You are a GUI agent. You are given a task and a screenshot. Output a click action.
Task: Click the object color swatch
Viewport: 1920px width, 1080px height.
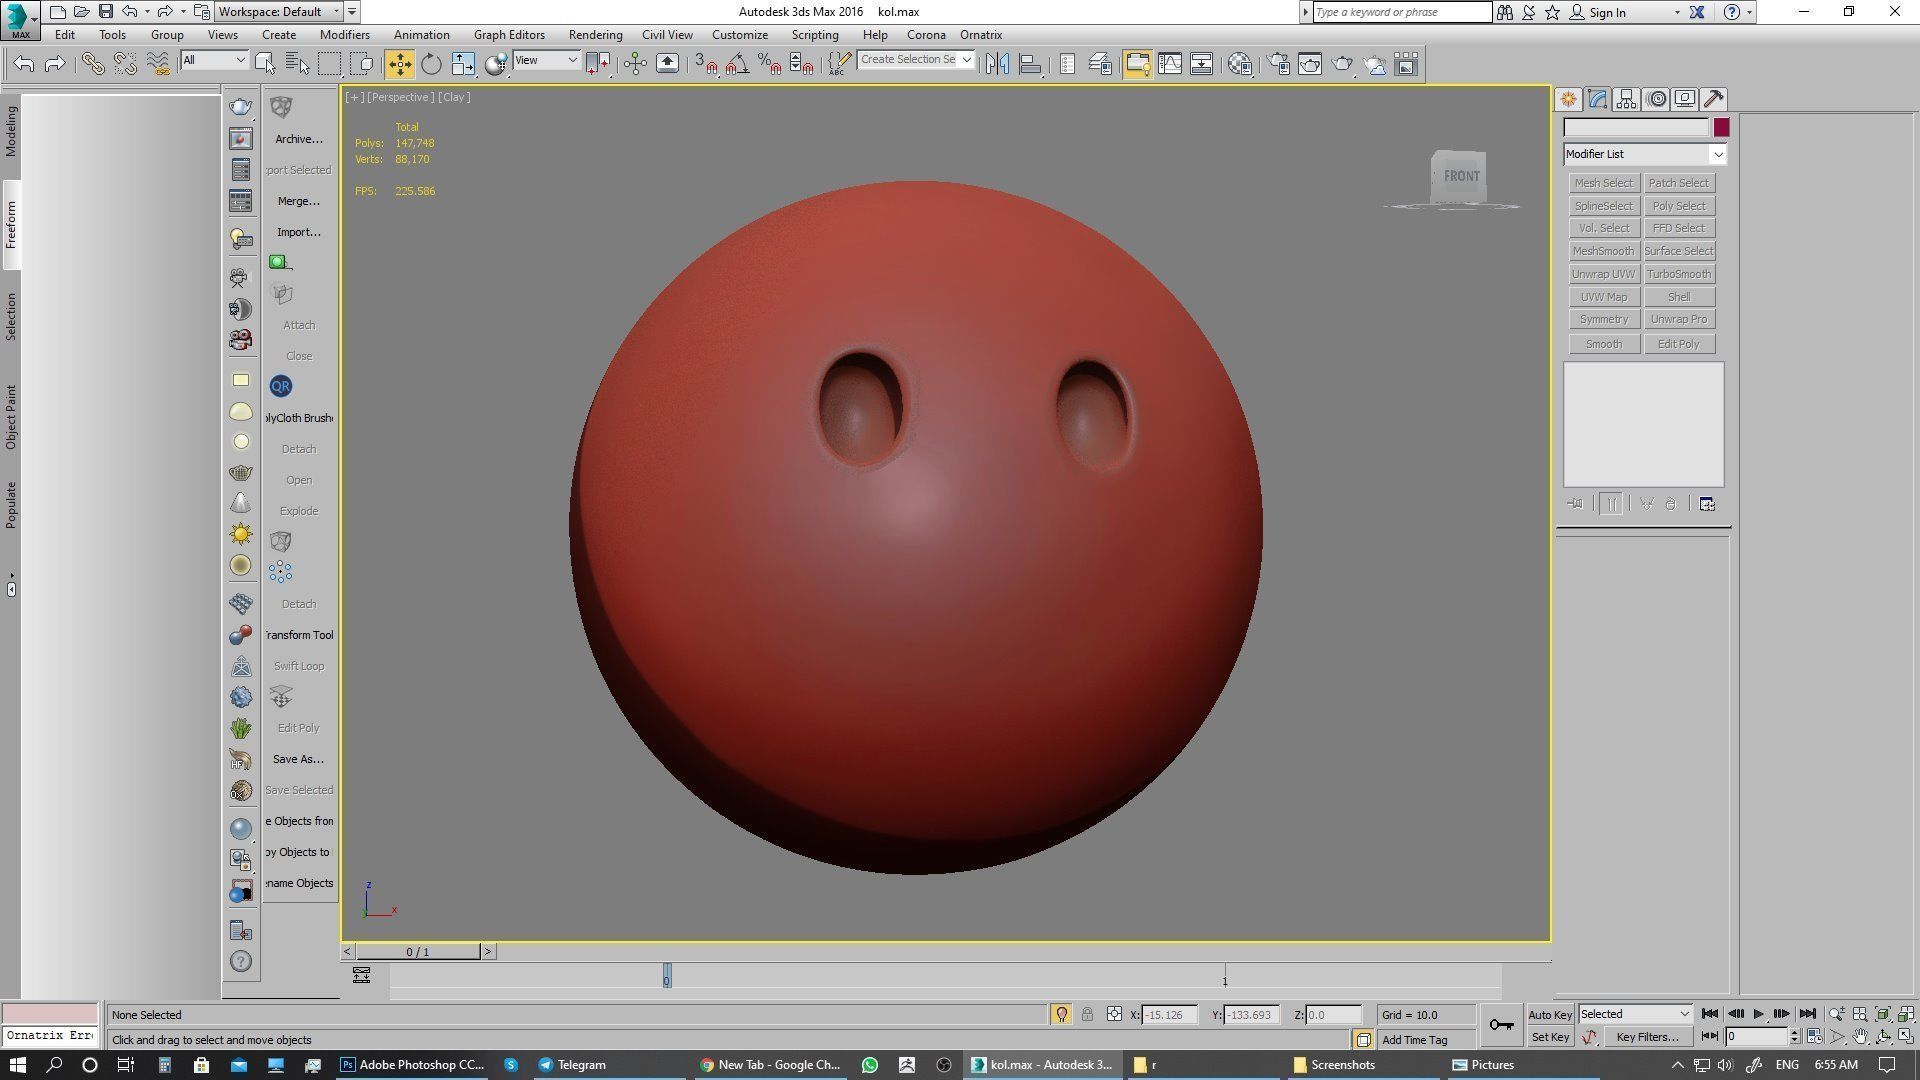1721,127
